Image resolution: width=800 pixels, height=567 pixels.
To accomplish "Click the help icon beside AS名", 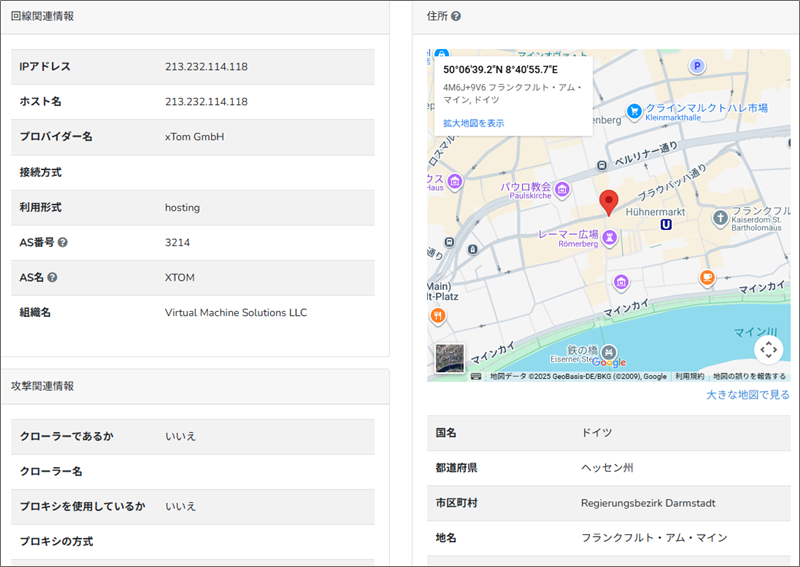I will pyautogui.click(x=52, y=277).
